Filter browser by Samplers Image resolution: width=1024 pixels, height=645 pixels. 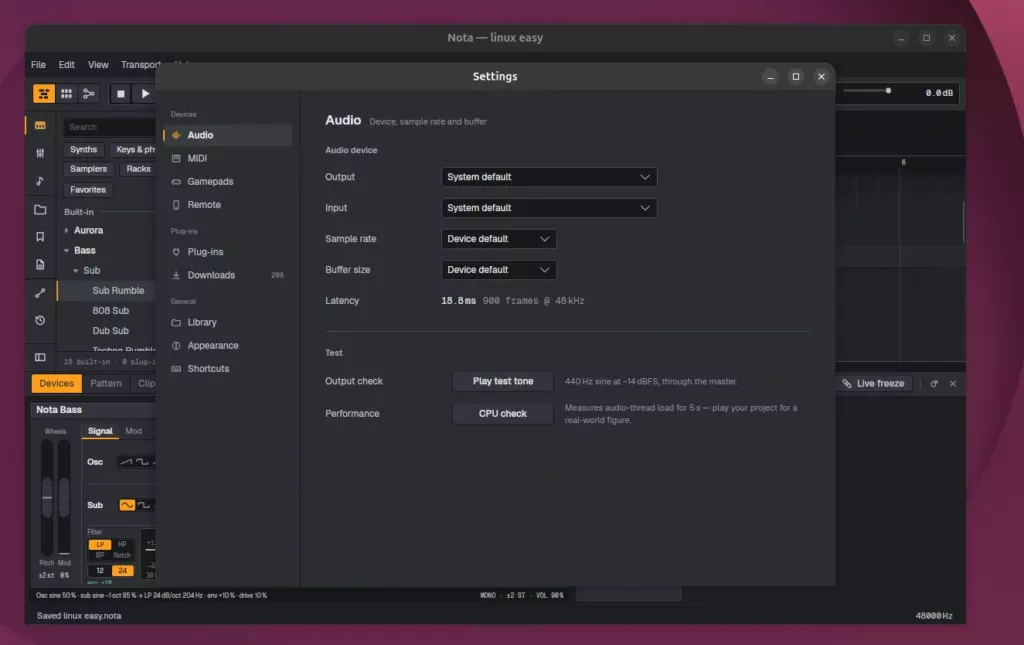[88, 169]
